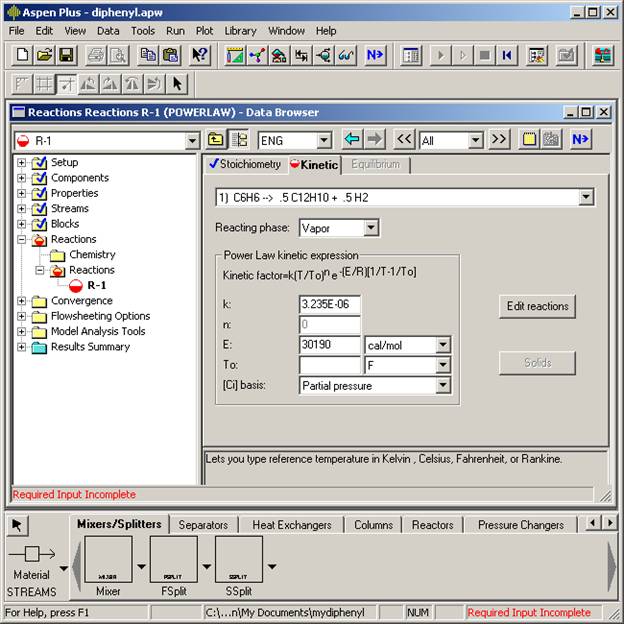
Task: Click the To reference temperature input field
Action: click(x=330, y=366)
